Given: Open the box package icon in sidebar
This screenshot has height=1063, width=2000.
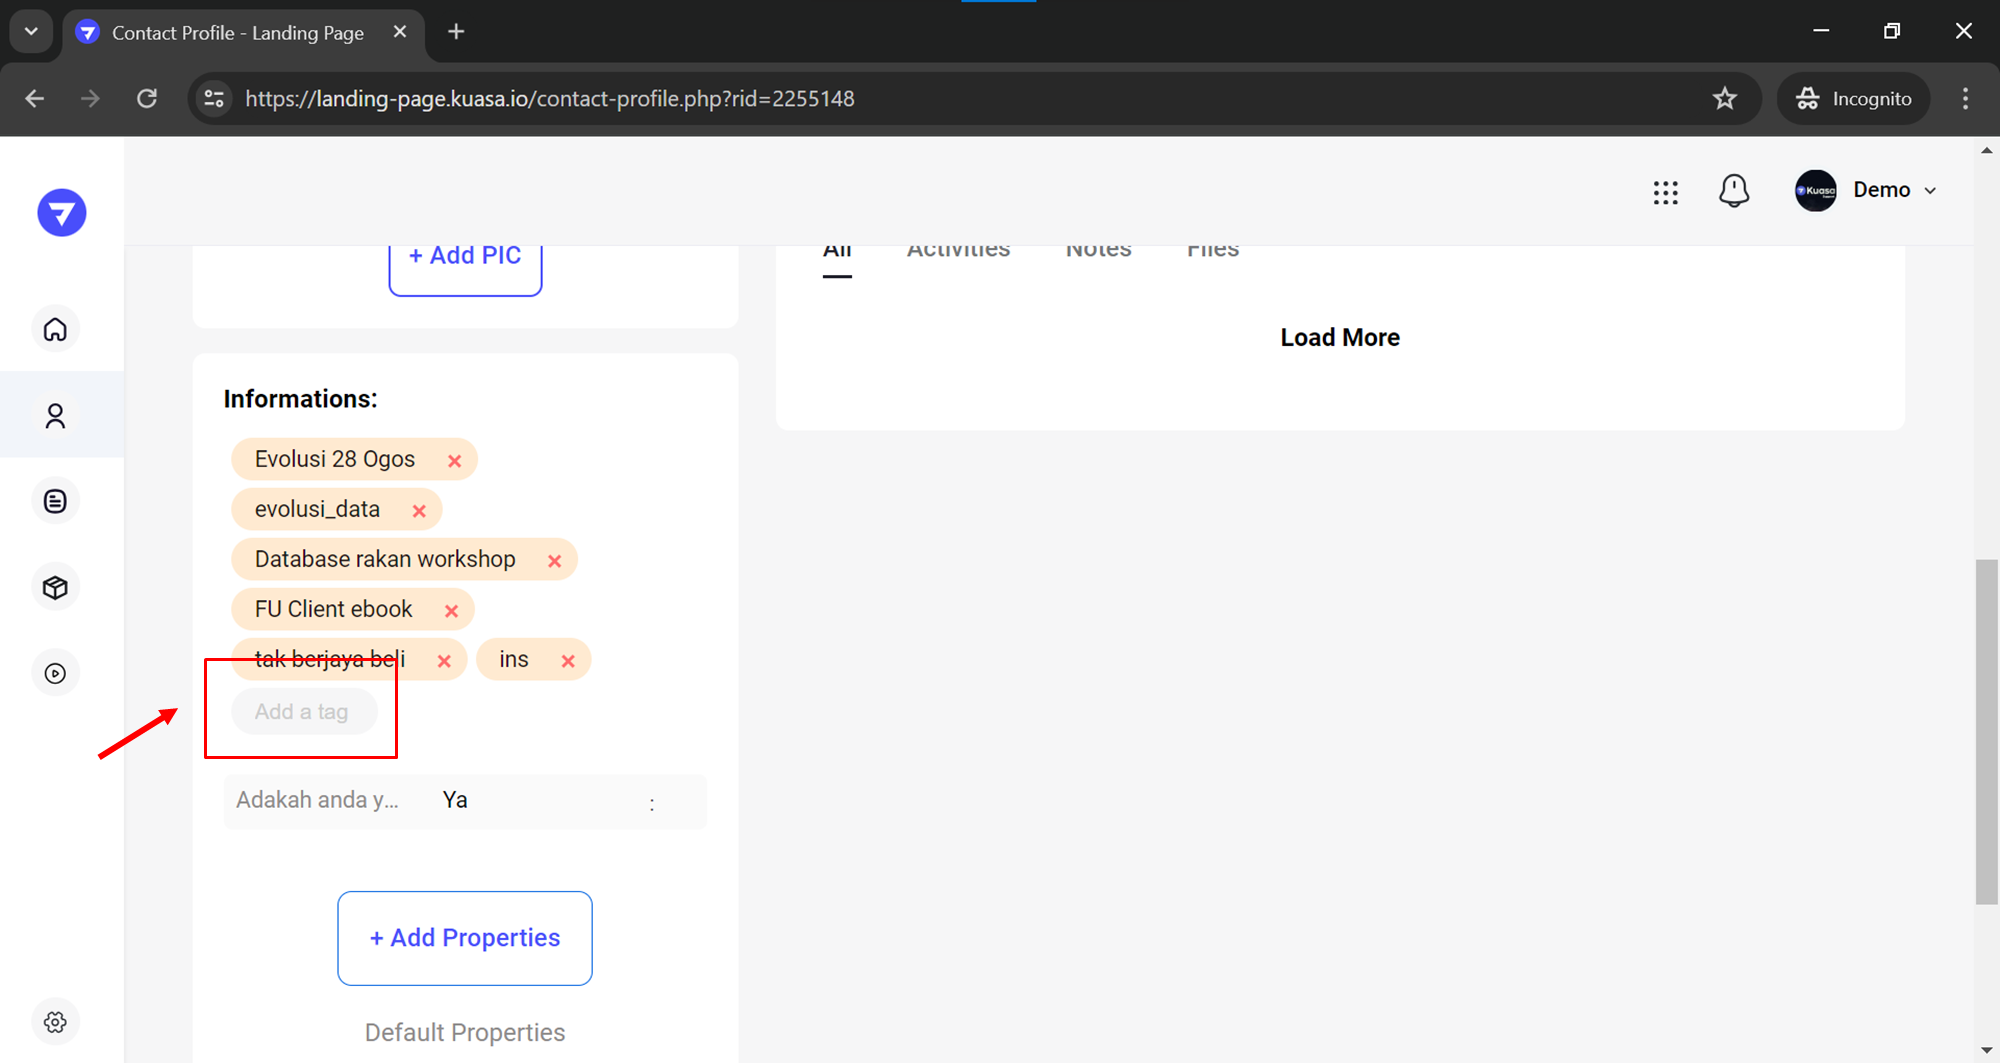Looking at the screenshot, I should [55, 587].
